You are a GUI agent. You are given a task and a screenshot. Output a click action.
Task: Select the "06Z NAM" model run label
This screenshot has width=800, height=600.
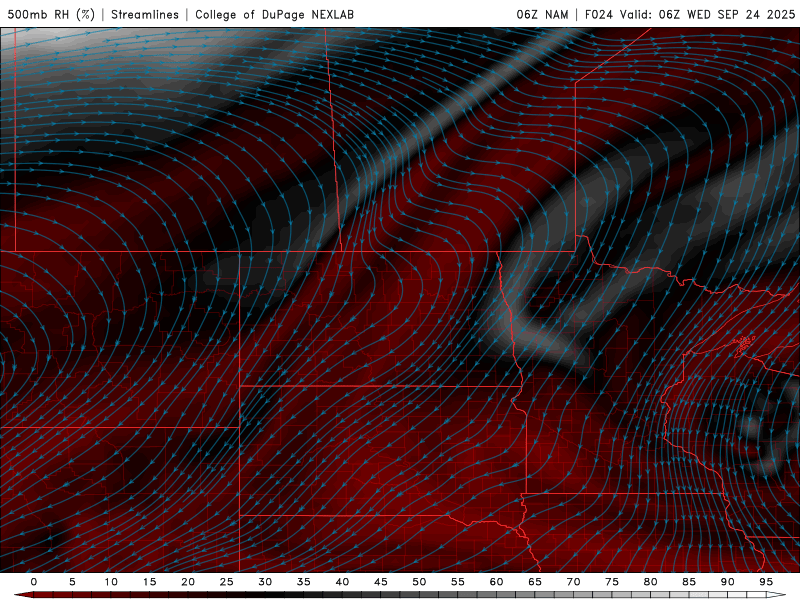click(542, 15)
